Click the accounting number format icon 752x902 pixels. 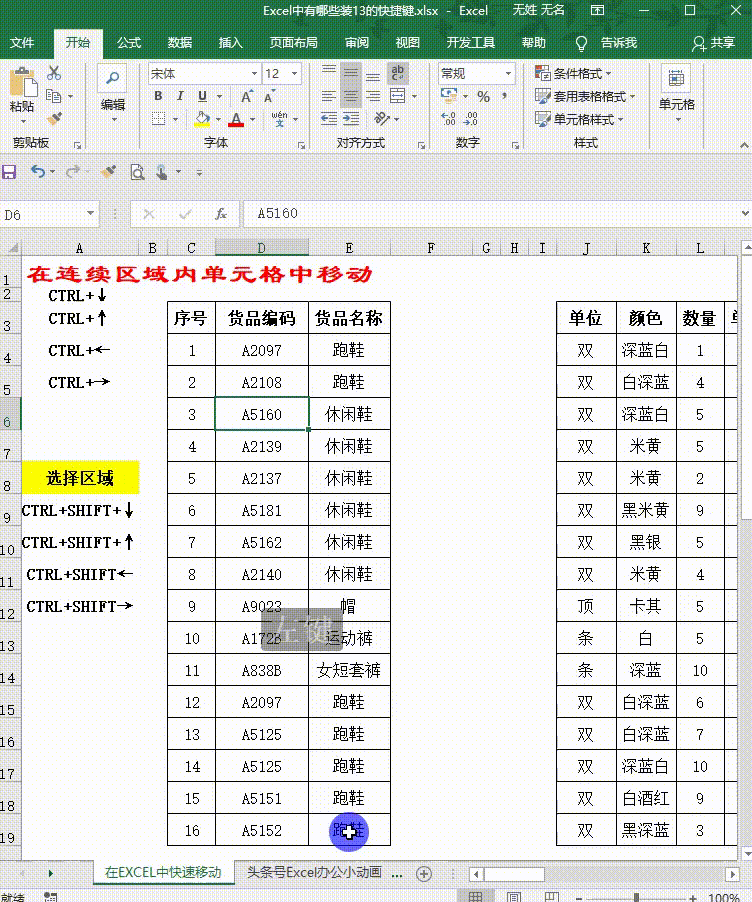pos(449,95)
